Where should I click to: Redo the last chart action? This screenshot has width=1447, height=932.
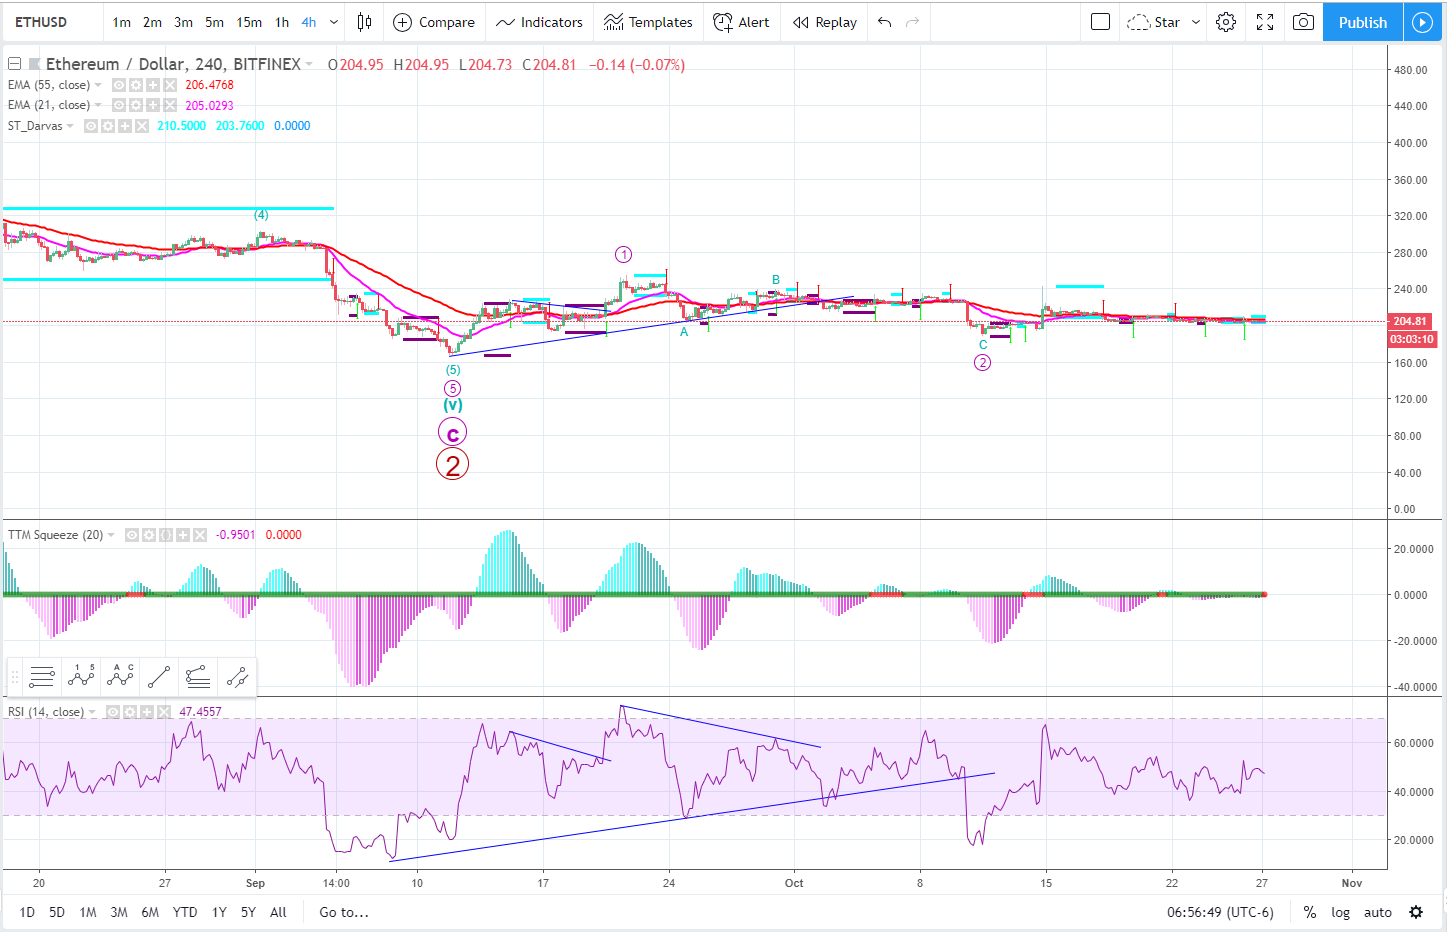point(912,22)
